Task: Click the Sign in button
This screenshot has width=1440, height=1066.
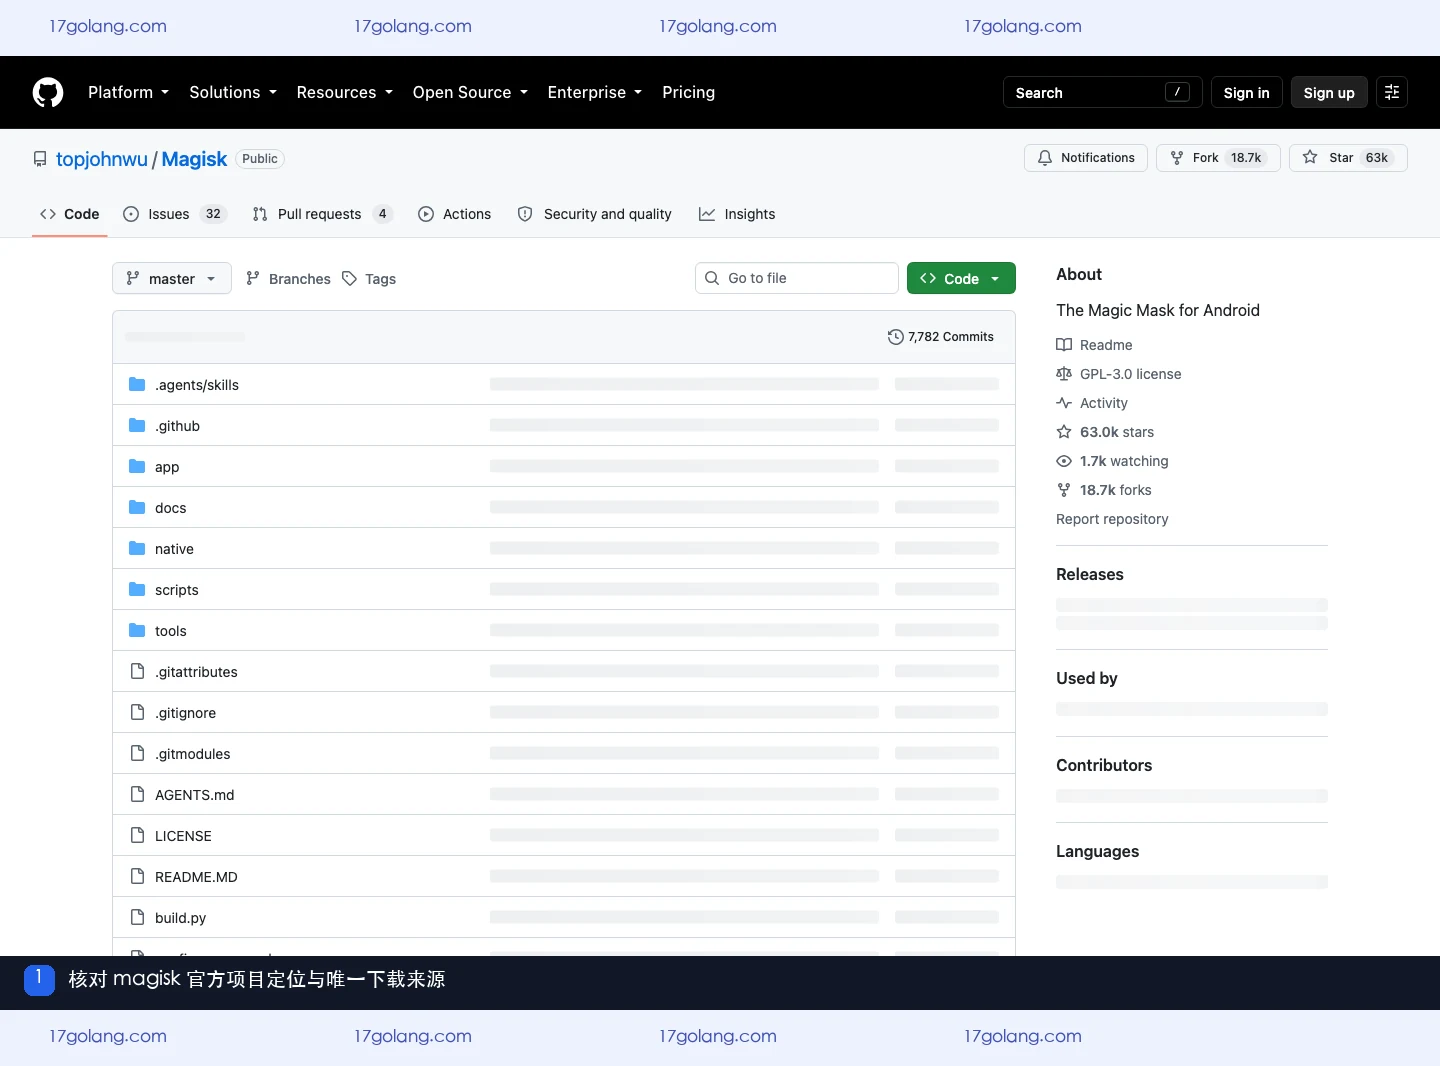Action: [1247, 92]
